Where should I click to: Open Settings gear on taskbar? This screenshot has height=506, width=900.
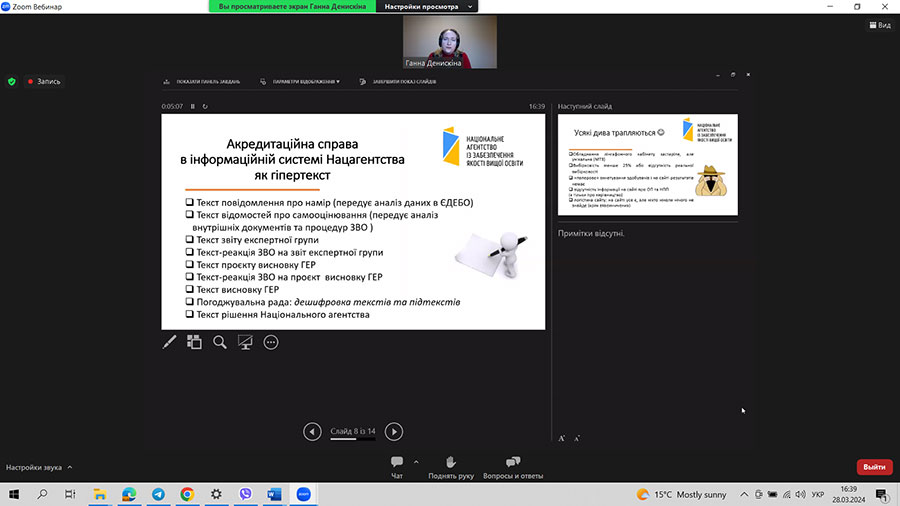[216, 494]
